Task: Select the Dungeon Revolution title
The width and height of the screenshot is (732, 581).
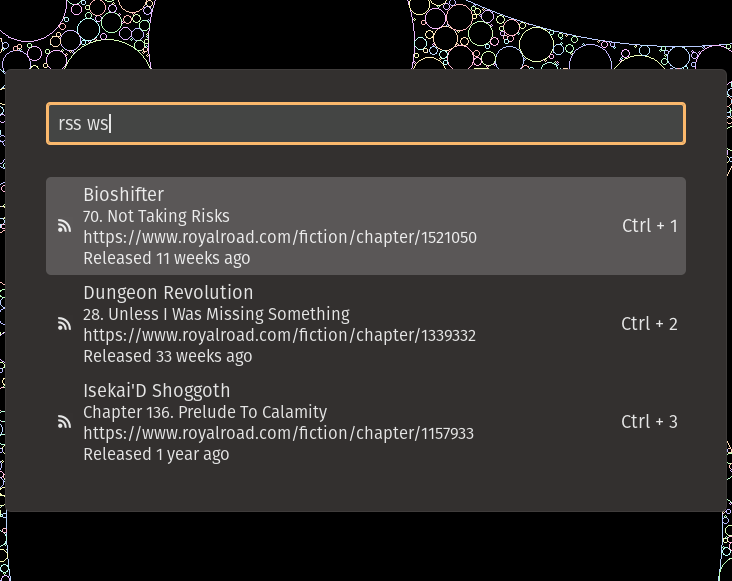Action: tap(168, 293)
